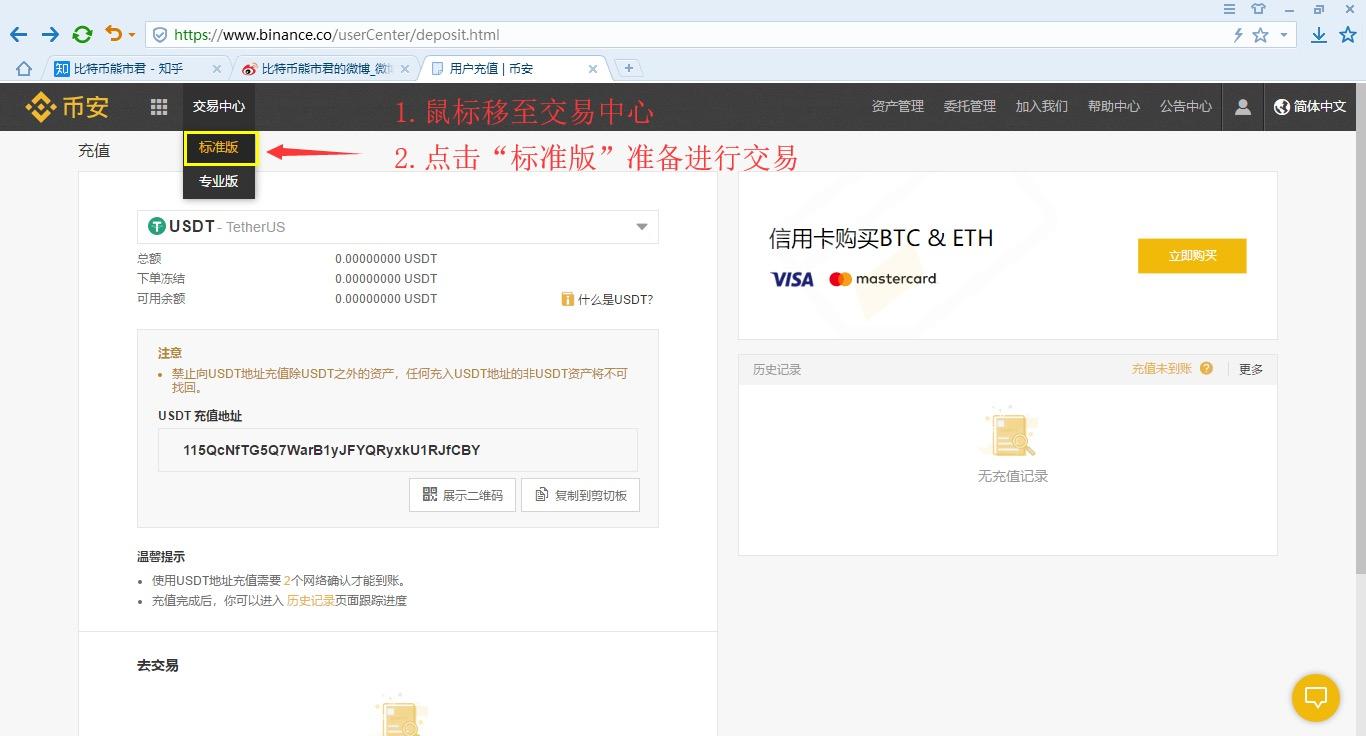Click the 去交易 section heading
Screen dimensions: 1366x736
click(x=158, y=665)
